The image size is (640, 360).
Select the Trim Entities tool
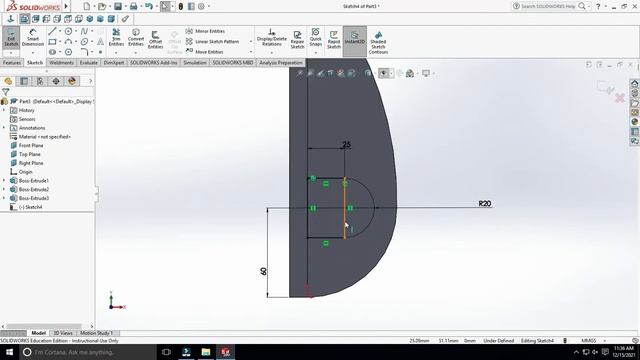tap(116, 38)
